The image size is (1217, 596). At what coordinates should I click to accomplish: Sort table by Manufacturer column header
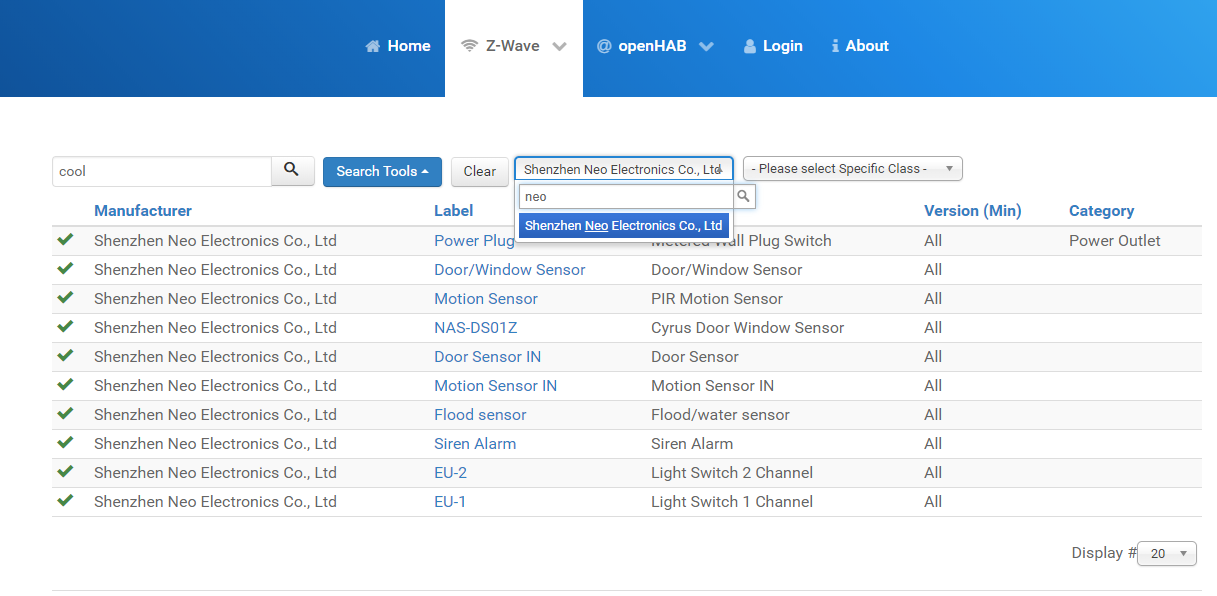click(x=143, y=211)
